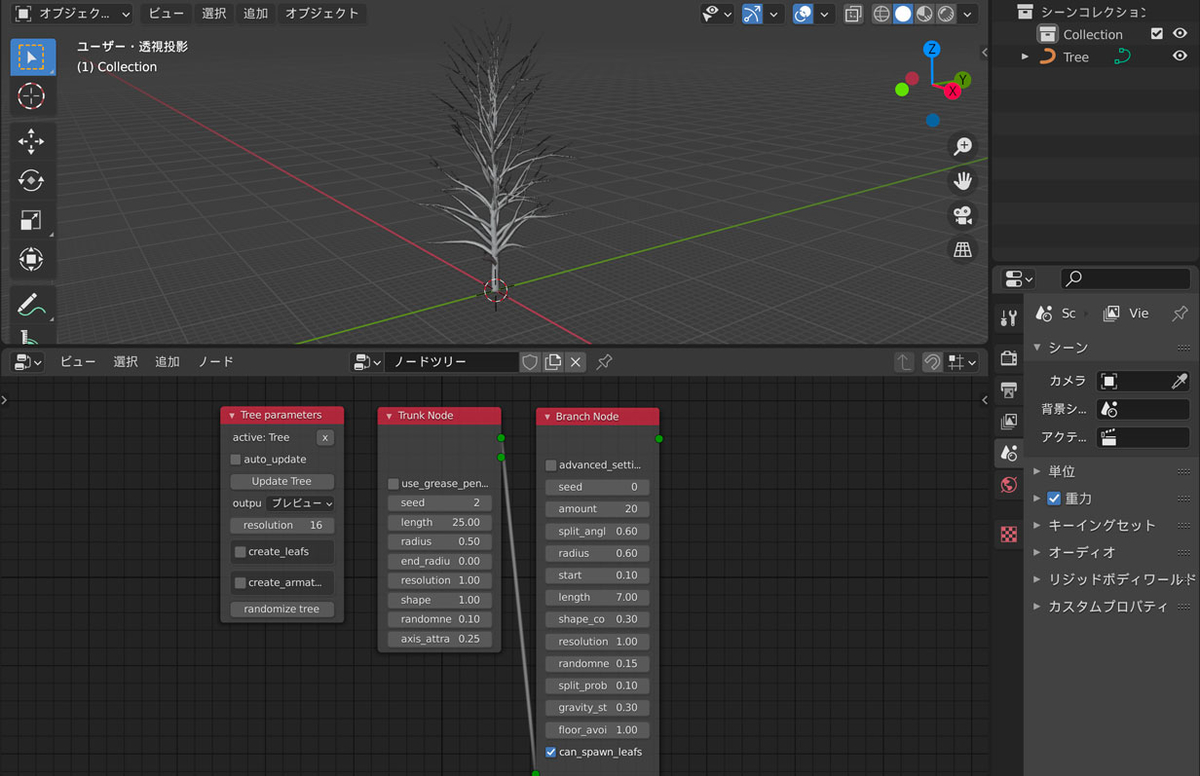Choose the Move tool
This screenshot has height=776, width=1200.
coord(32,142)
